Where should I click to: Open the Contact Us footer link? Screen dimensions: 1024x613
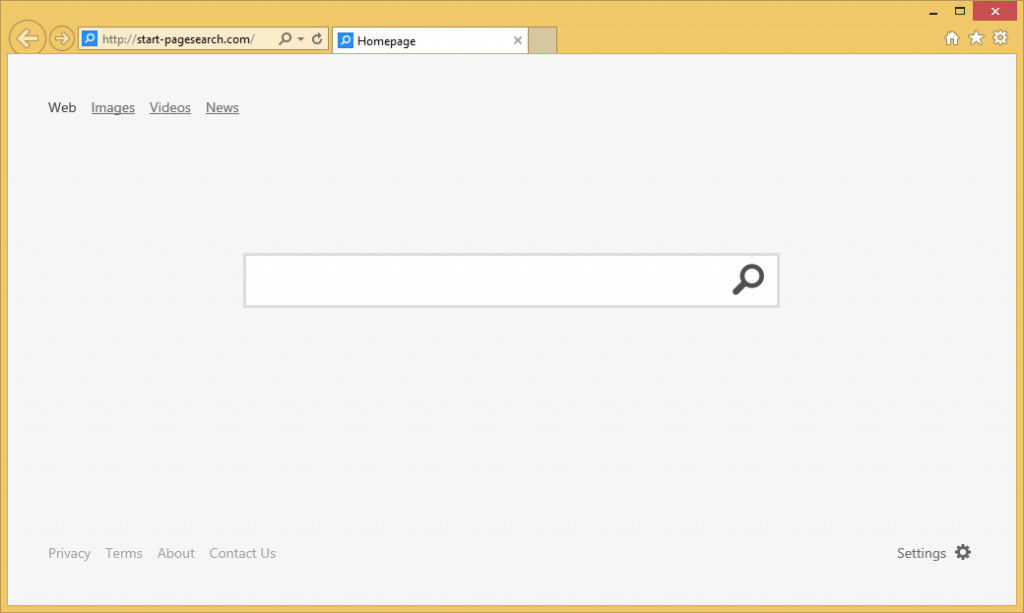(242, 553)
